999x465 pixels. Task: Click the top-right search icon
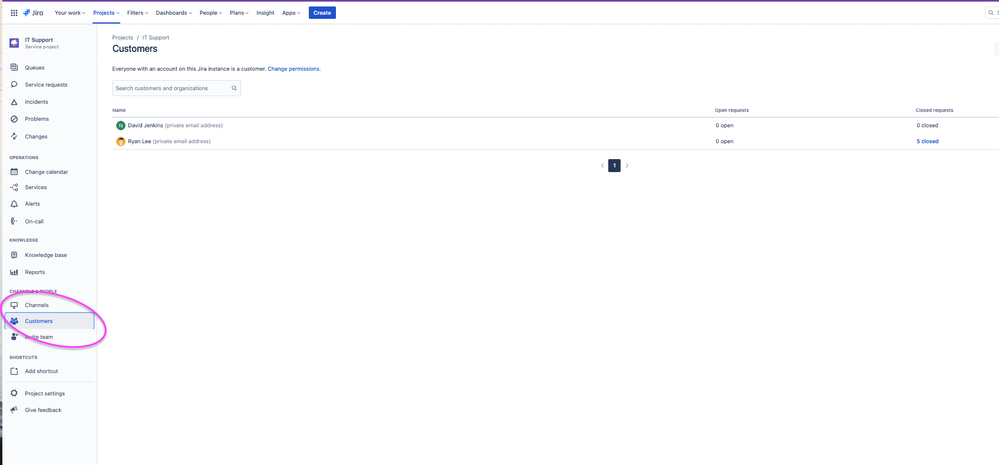tap(990, 13)
